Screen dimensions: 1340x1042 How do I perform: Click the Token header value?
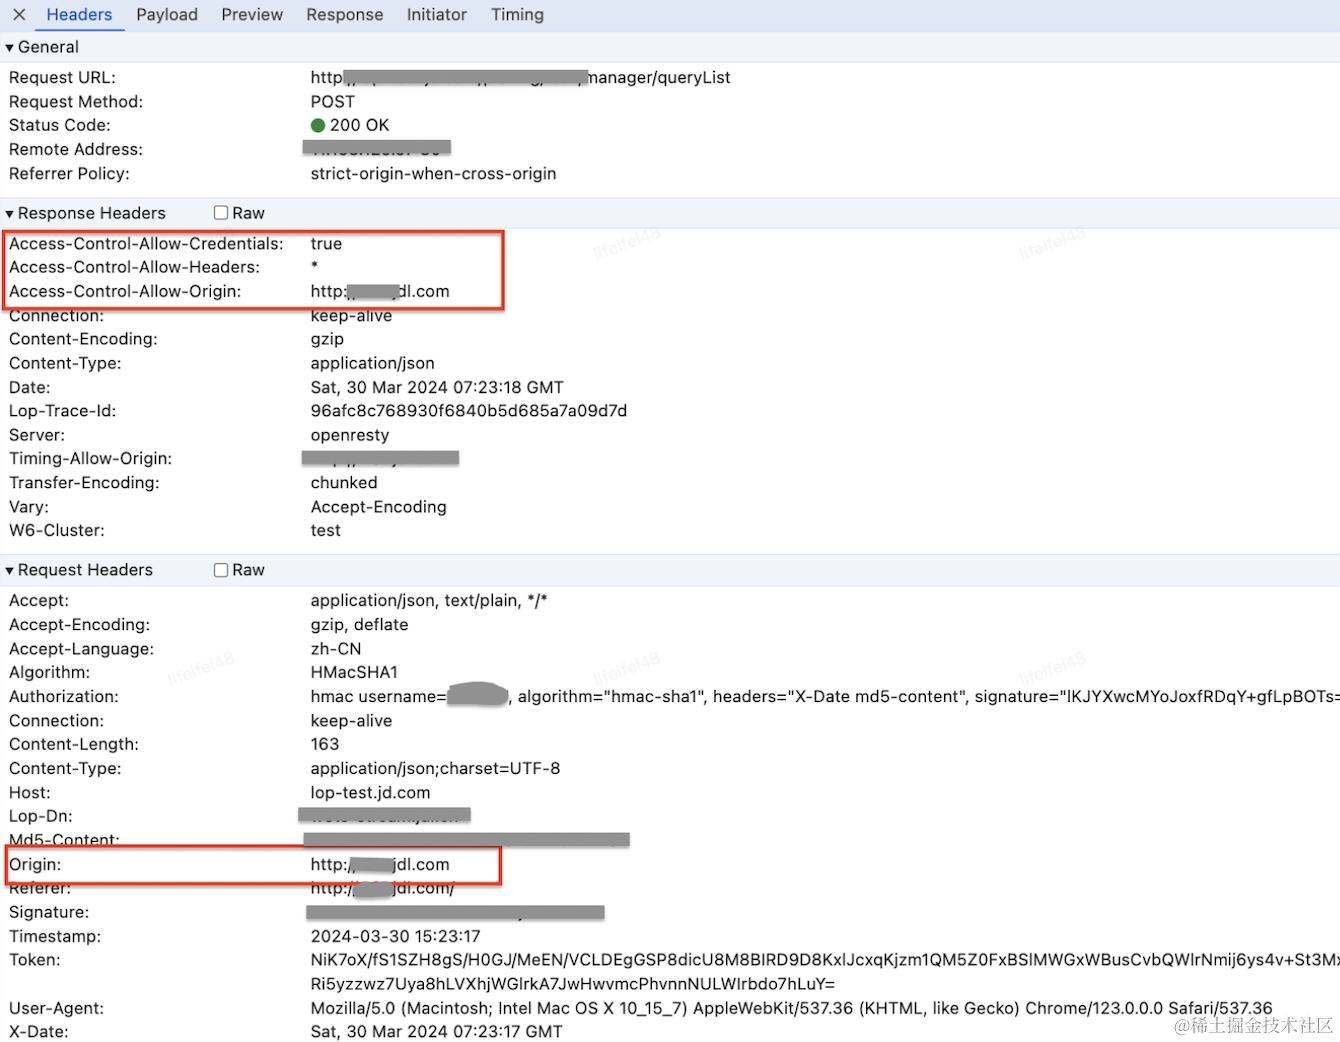(x=825, y=972)
